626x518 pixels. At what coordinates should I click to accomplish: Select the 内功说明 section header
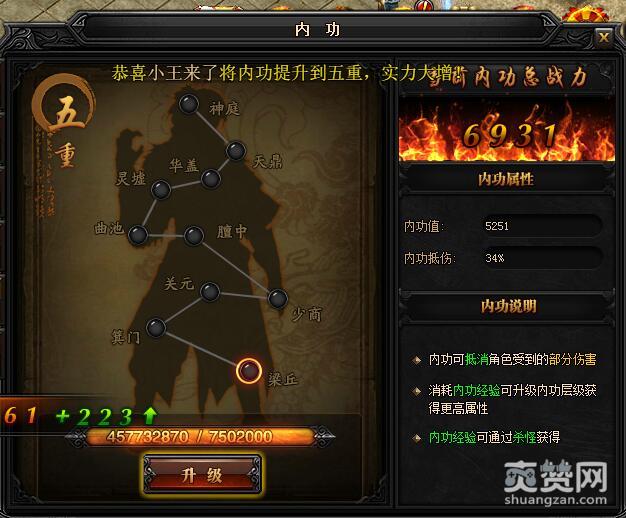pos(508,306)
